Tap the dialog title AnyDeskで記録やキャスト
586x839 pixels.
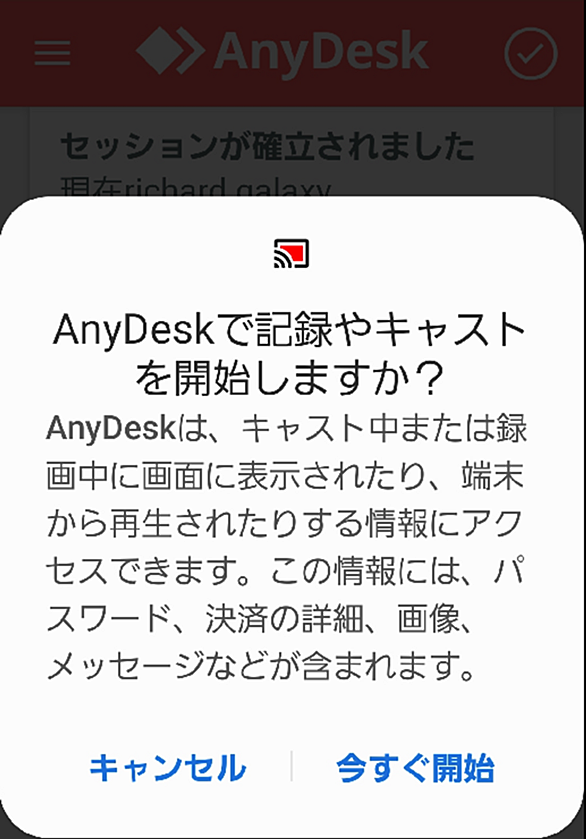click(x=290, y=330)
